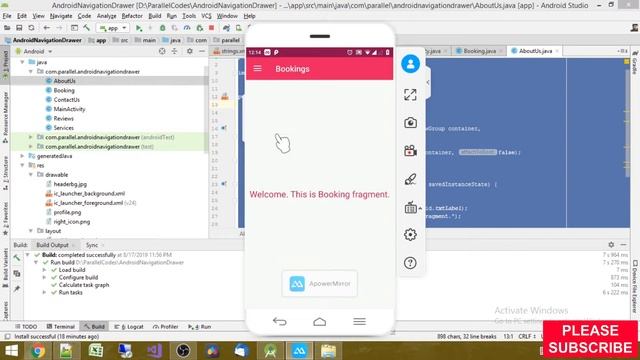Open the hamburger menu in Bookings app
640x360 pixels.
[x=258, y=69]
